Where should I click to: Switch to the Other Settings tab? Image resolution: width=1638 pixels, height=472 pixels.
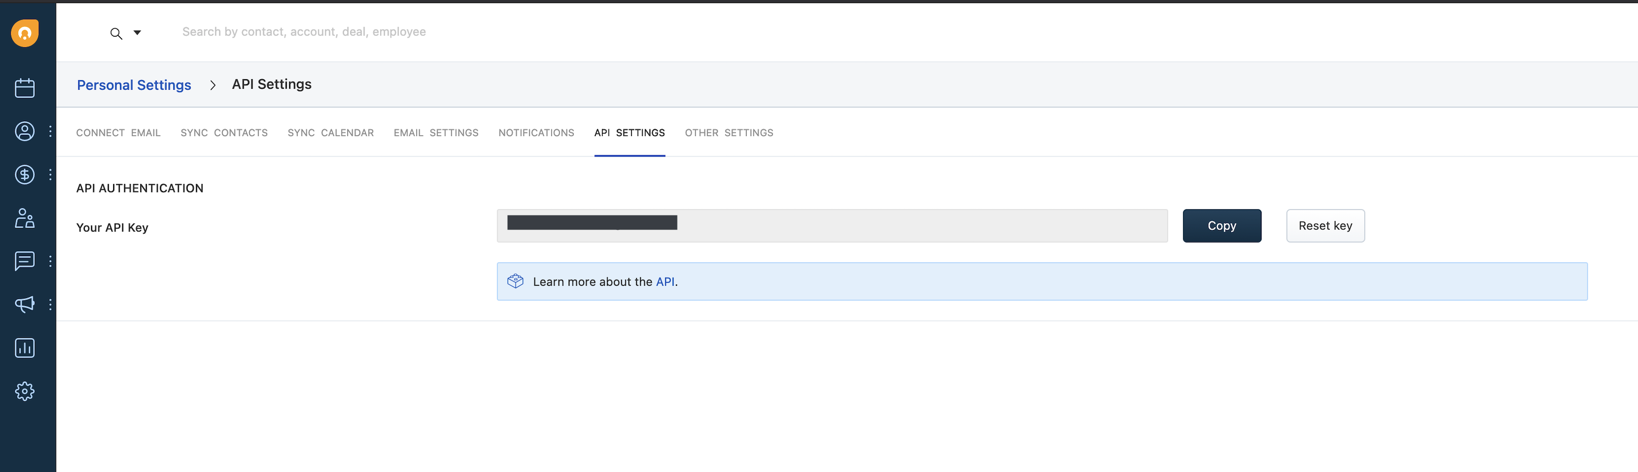coord(729,133)
